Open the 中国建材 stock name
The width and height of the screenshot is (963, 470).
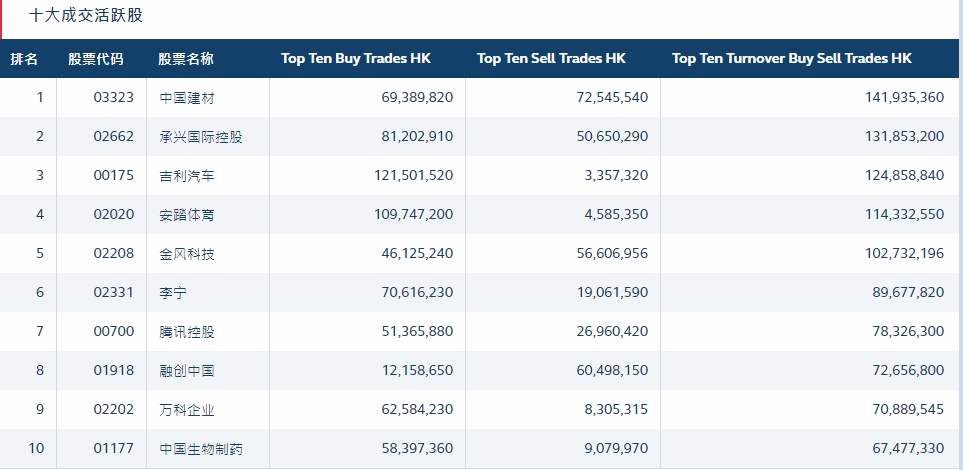[187, 98]
